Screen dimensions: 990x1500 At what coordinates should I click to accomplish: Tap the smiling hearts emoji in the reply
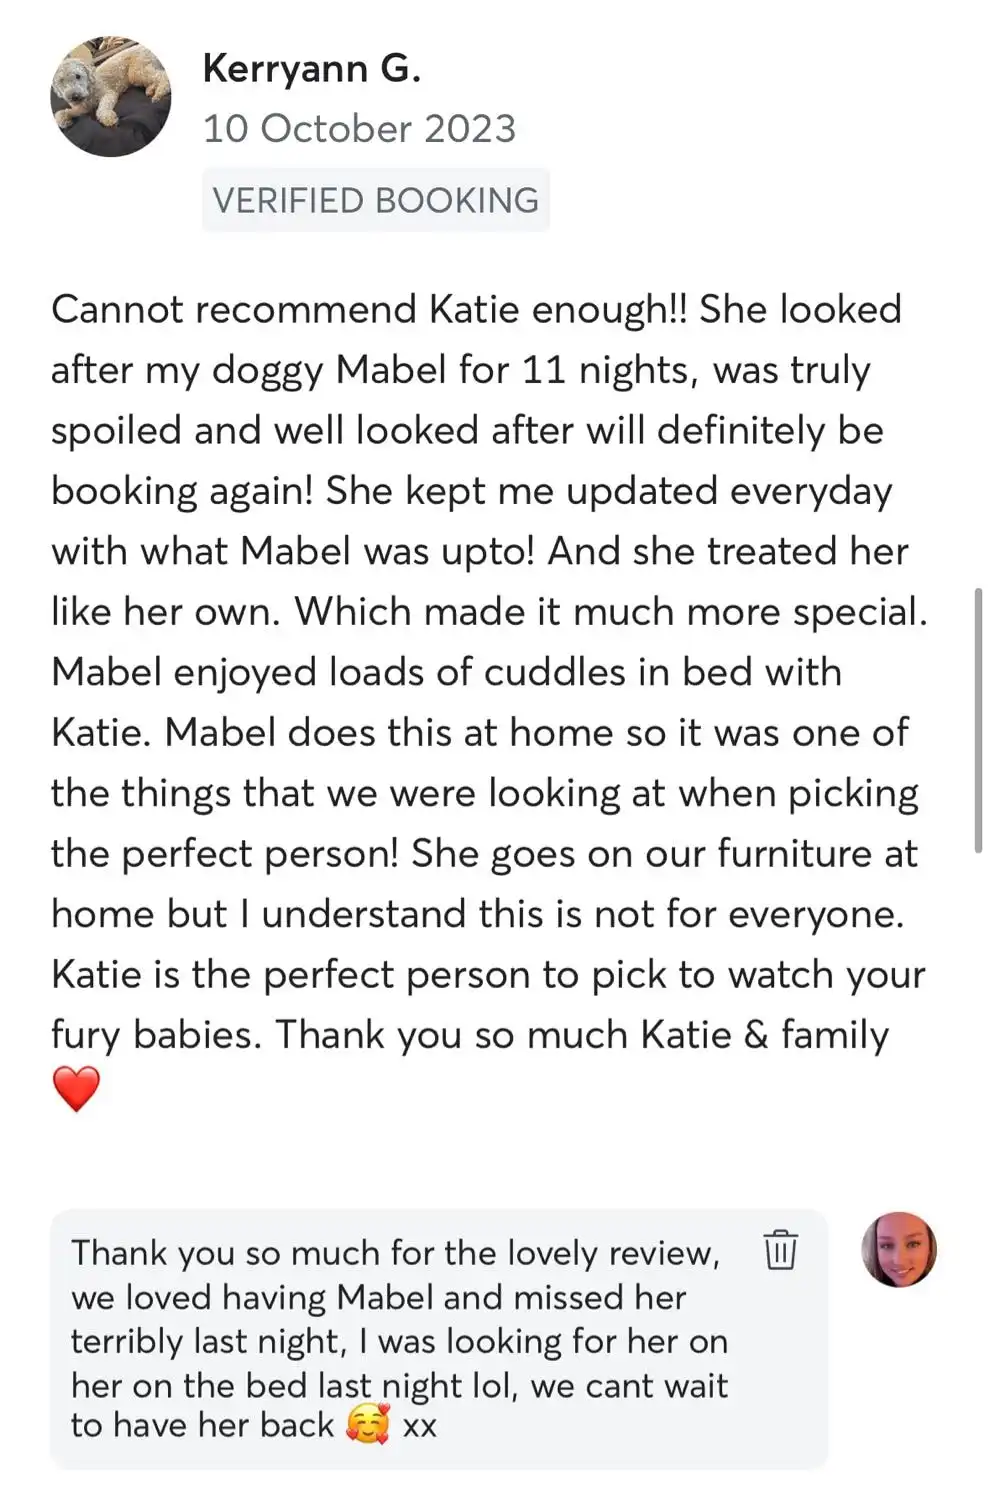(367, 1425)
